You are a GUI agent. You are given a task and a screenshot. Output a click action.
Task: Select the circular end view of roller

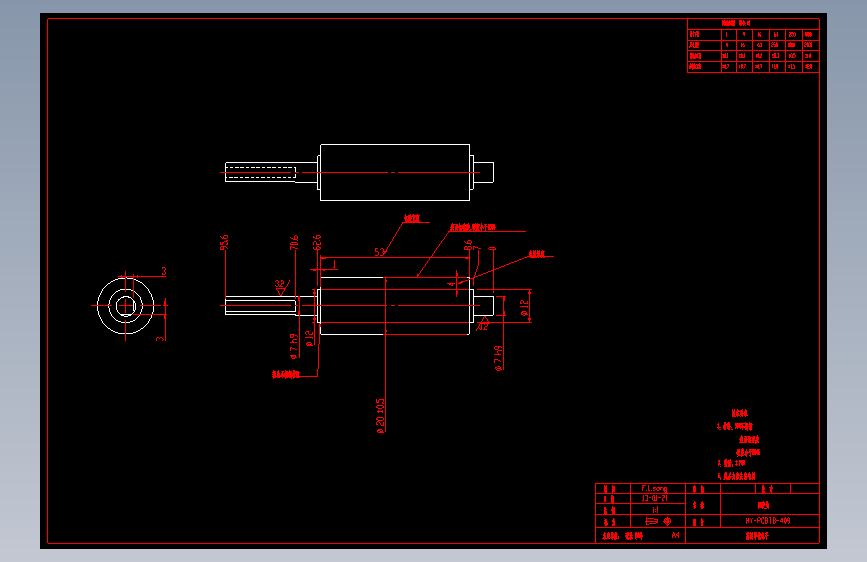tap(126, 305)
